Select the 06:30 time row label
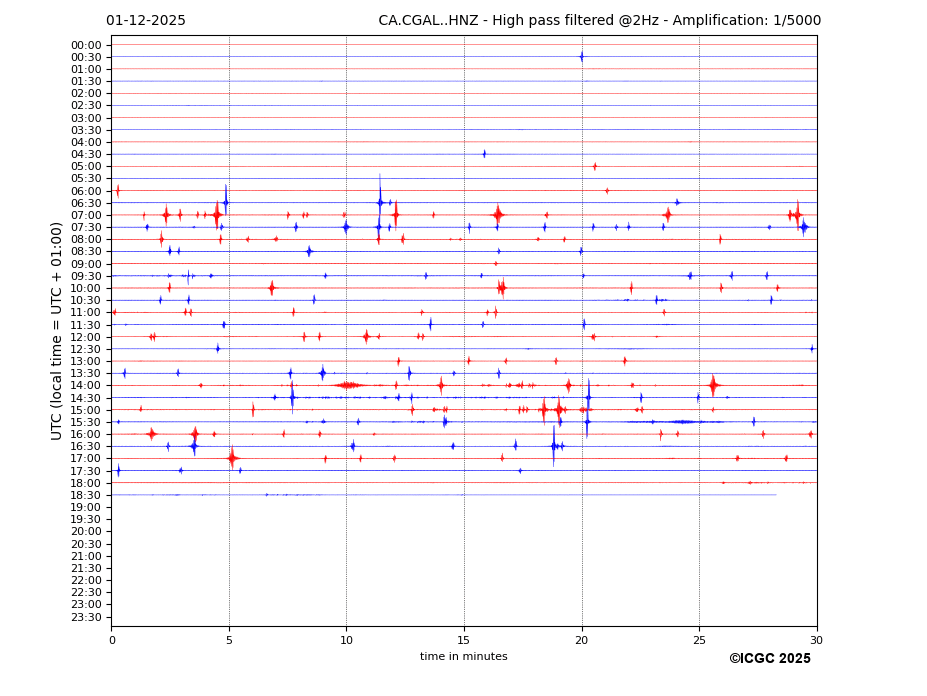The width and height of the screenshot is (927, 696). [x=86, y=203]
